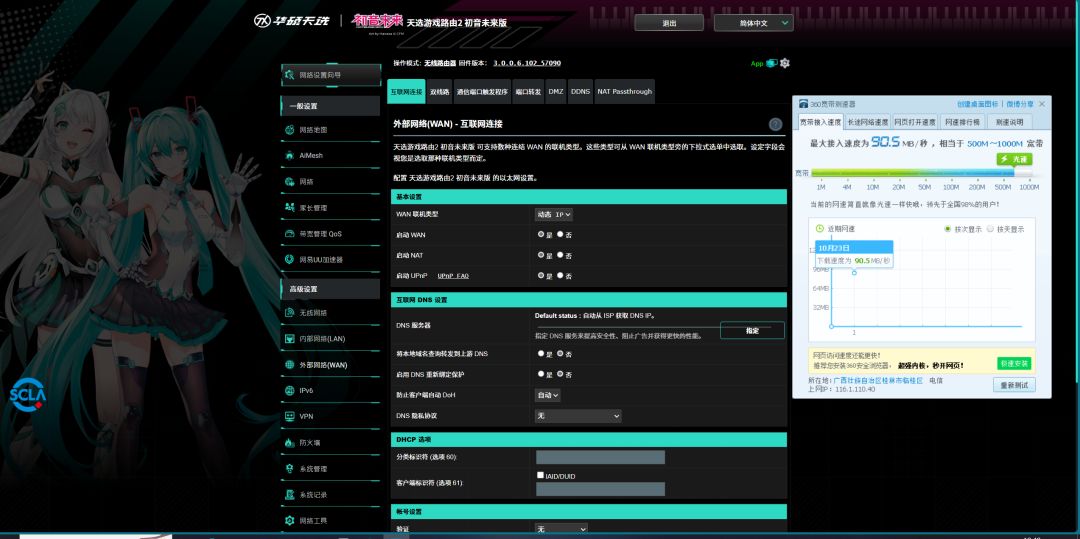1080x539 pixels.
Task: Click the gear icon beside App
Action: coord(785,63)
